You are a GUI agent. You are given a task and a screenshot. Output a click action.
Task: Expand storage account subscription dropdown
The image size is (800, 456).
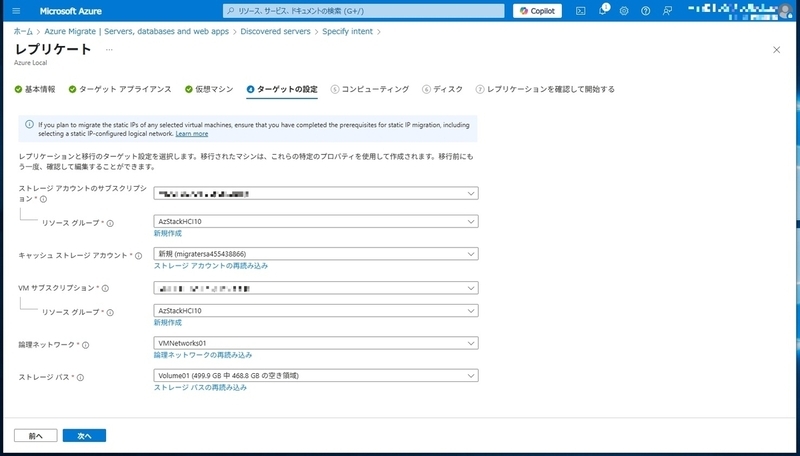[x=316, y=193]
